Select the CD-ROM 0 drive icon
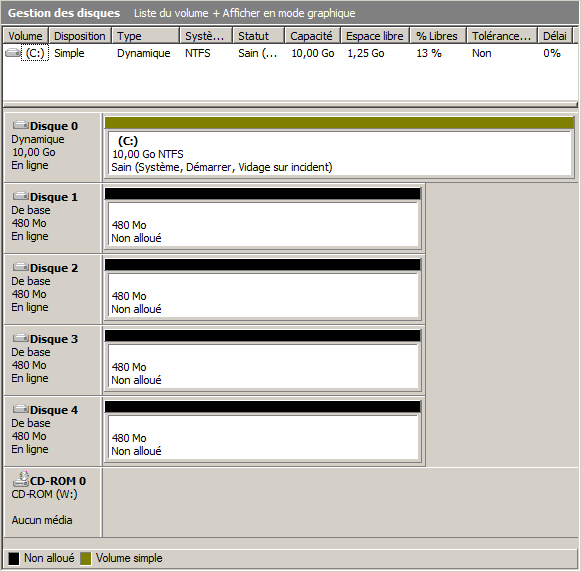This screenshot has height=572, width=581. click(x=21, y=479)
